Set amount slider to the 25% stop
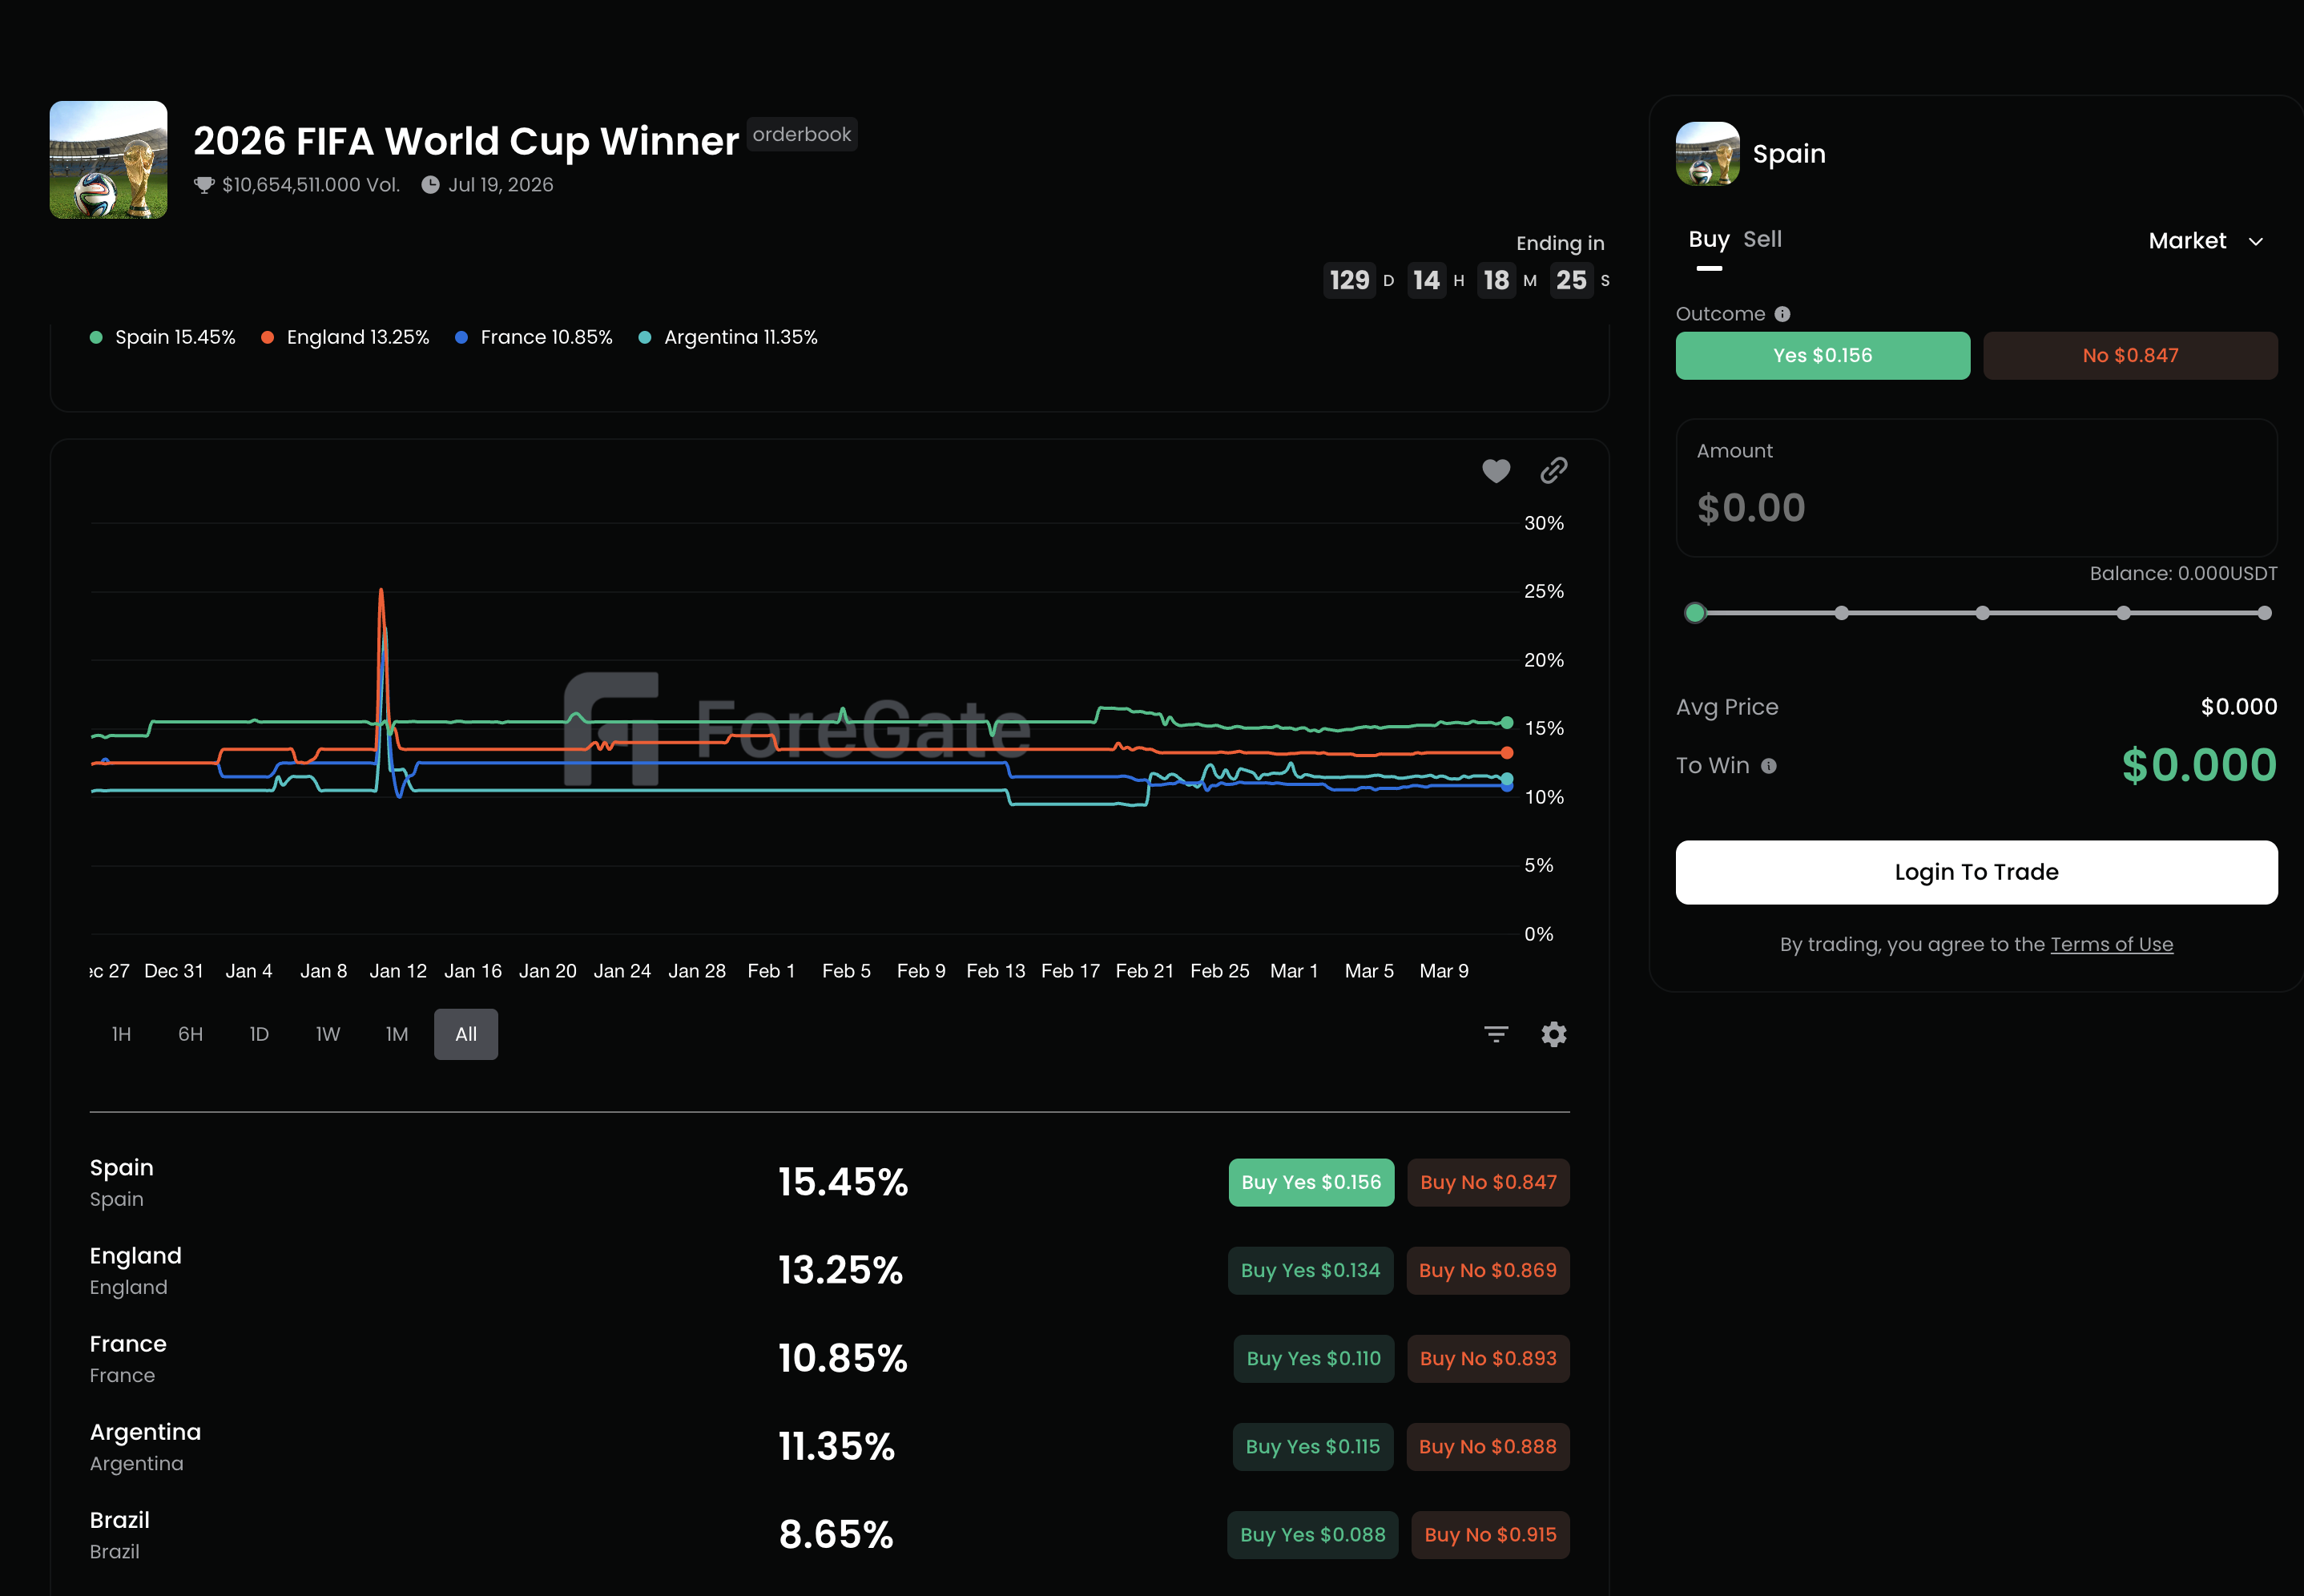 click(1841, 613)
